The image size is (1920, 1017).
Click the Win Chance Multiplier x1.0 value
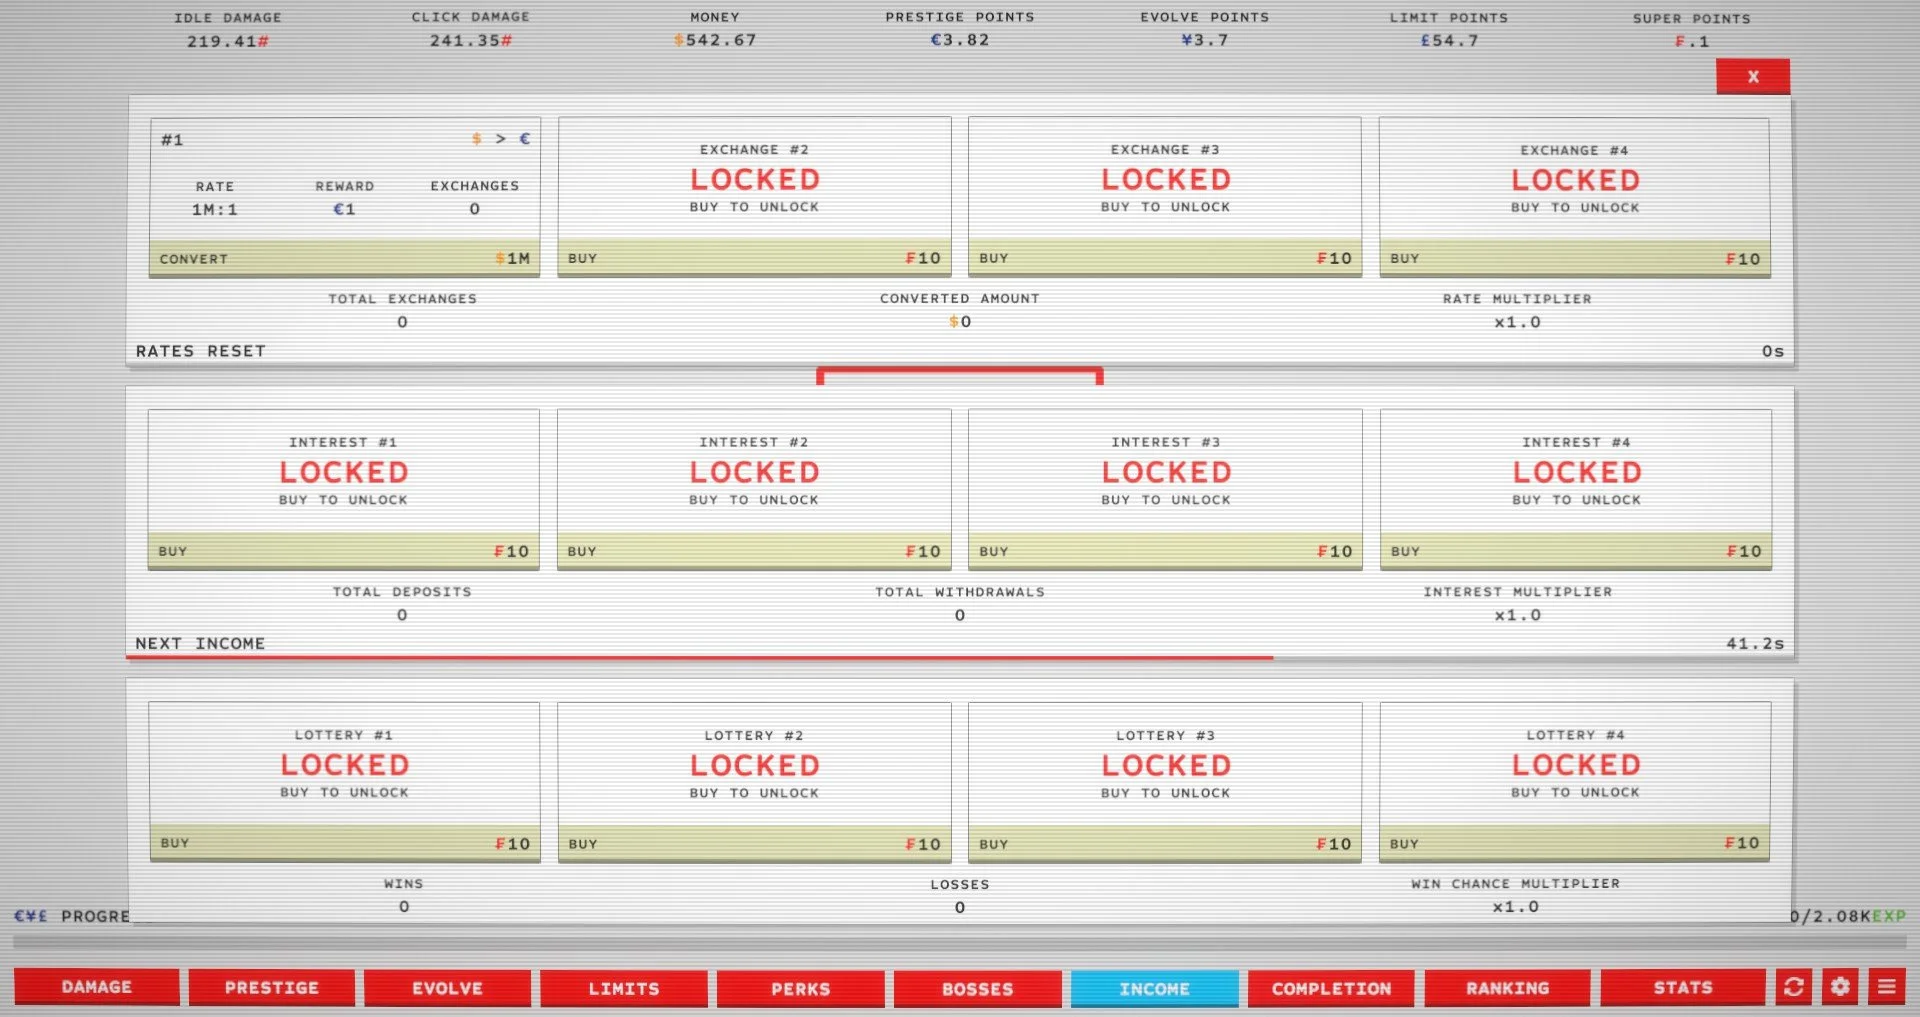pos(1515,907)
